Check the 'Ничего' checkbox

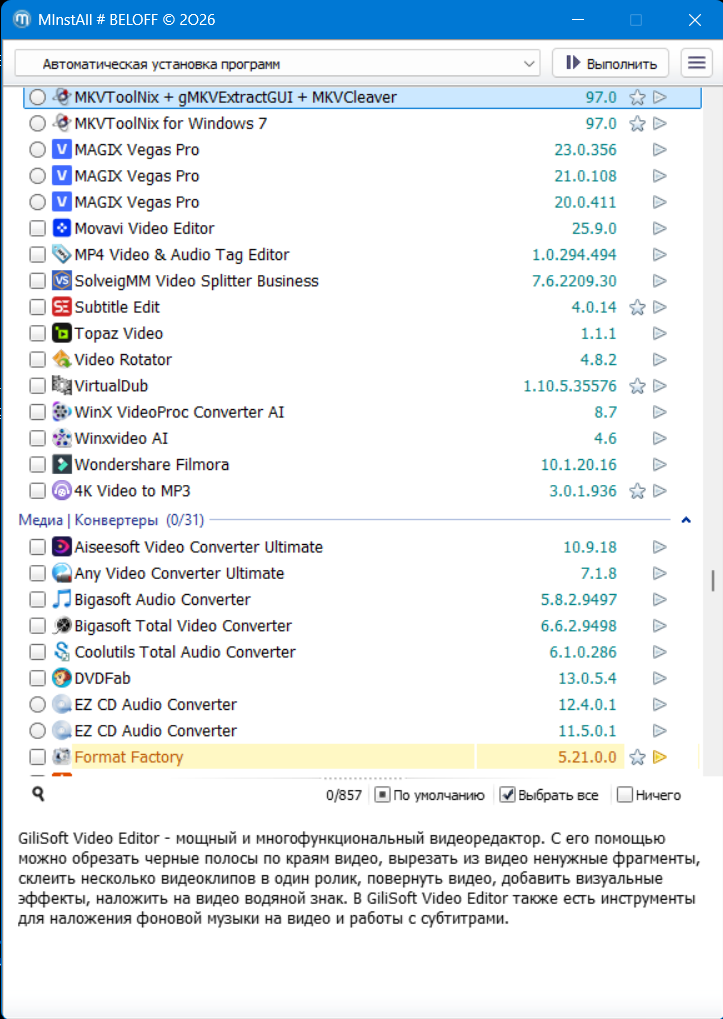pos(624,795)
